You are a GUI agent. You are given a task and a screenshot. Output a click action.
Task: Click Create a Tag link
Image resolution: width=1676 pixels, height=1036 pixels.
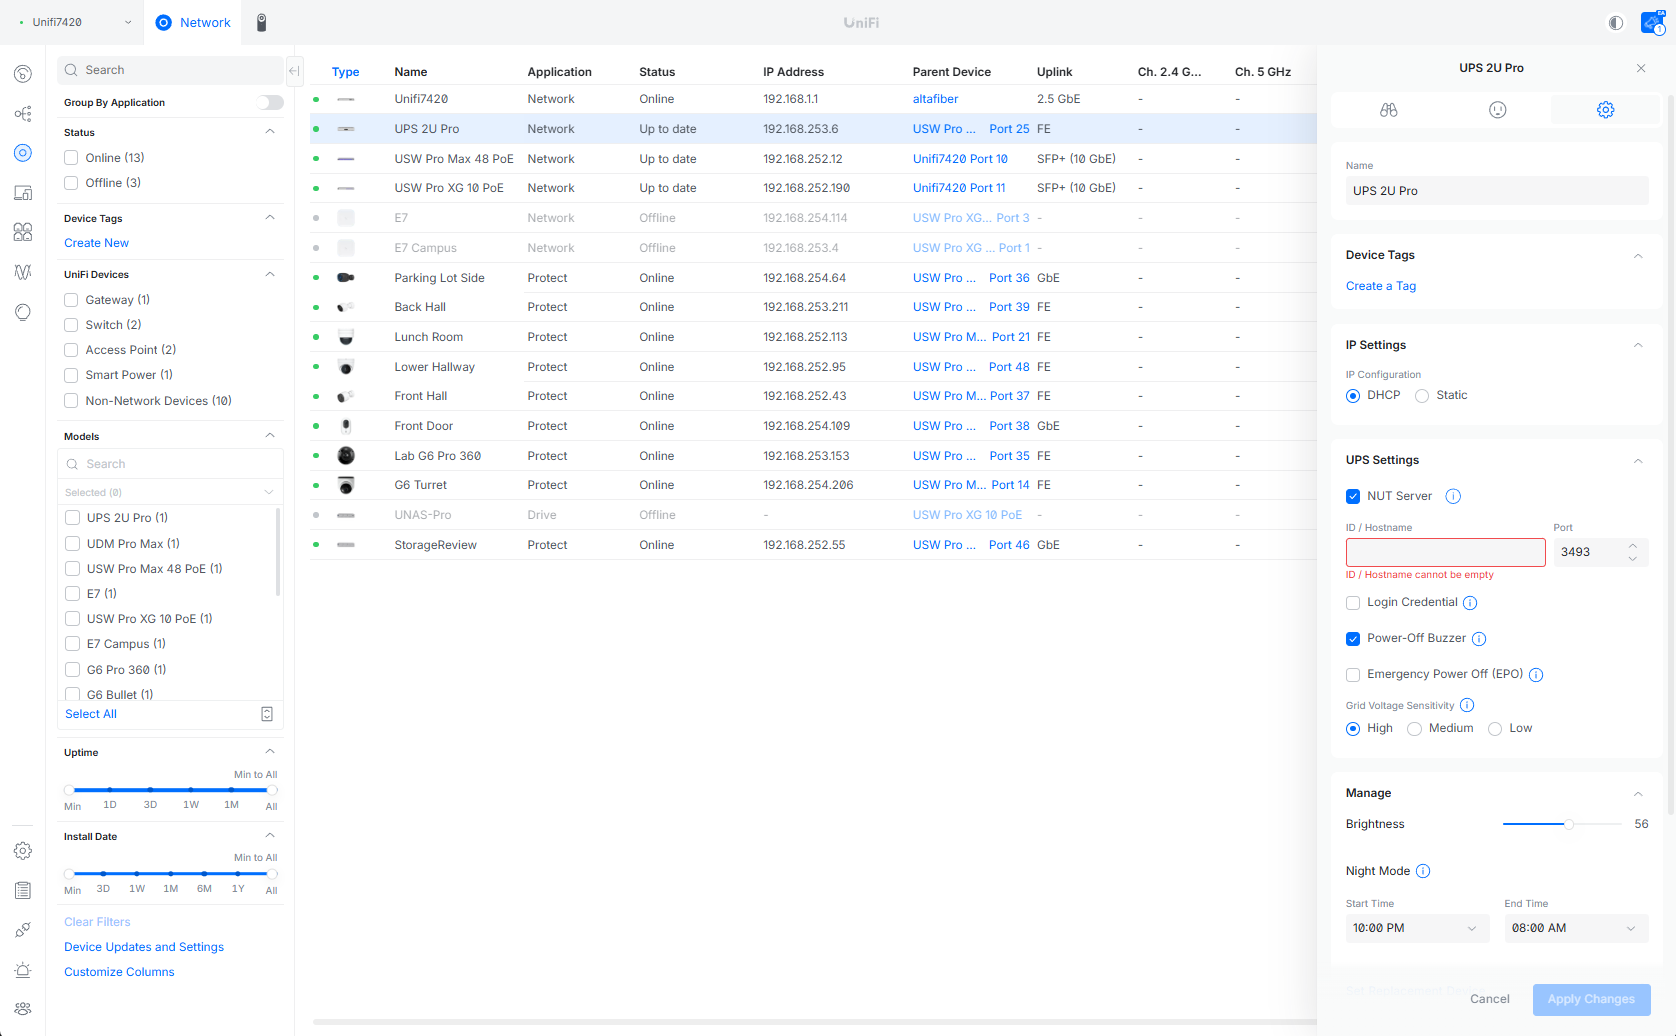tap(1380, 286)
